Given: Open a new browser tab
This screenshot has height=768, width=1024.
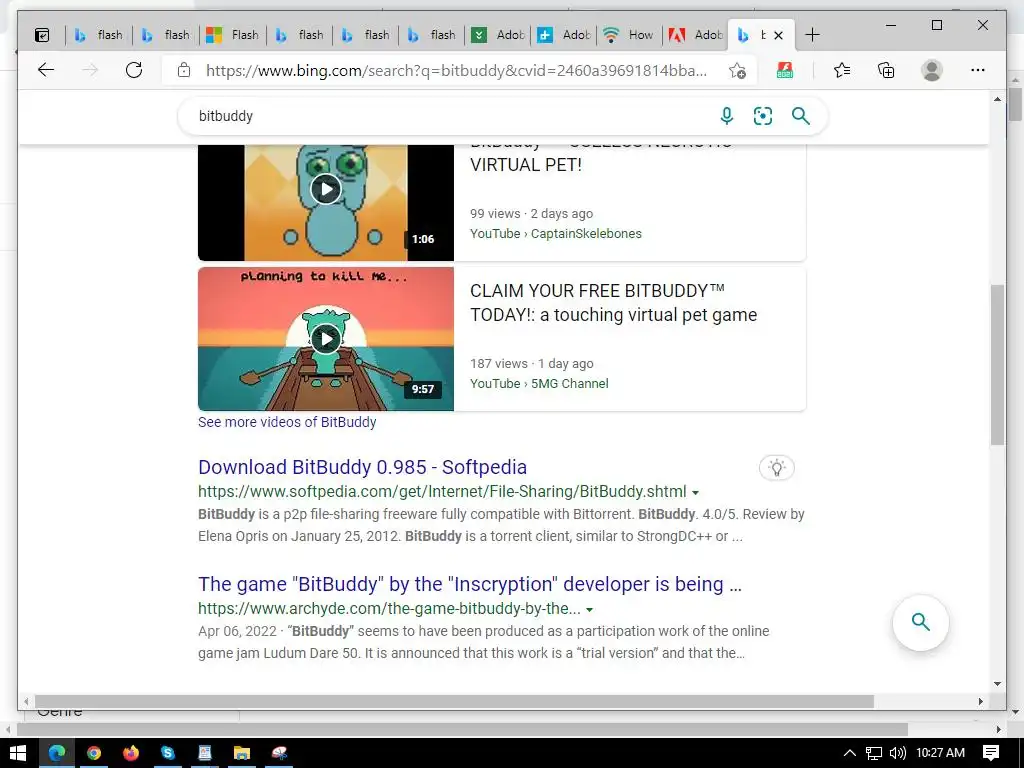Looking at the screenshot, I should [812, 35].
